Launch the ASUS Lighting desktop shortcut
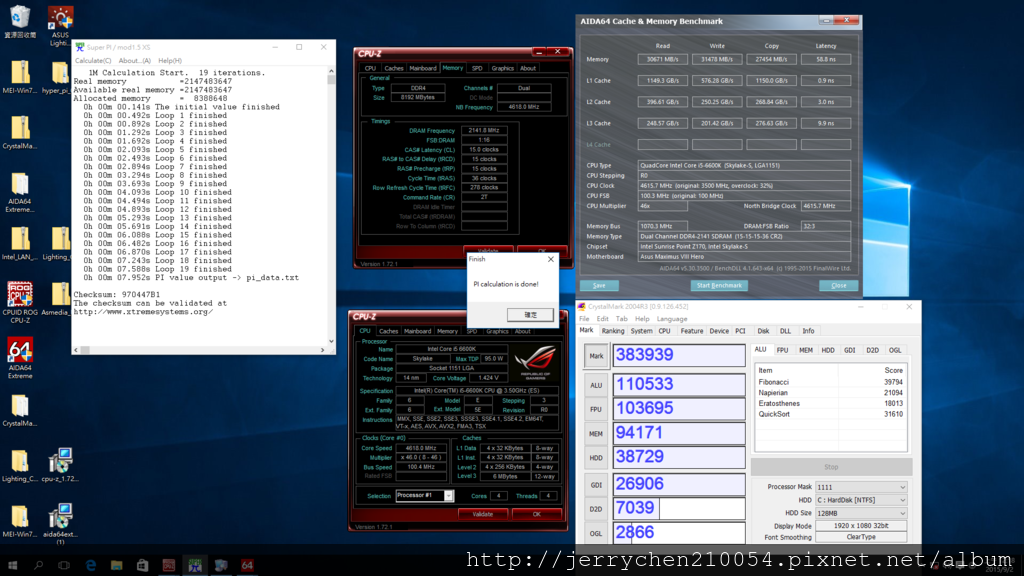 (x=60, y=25)
